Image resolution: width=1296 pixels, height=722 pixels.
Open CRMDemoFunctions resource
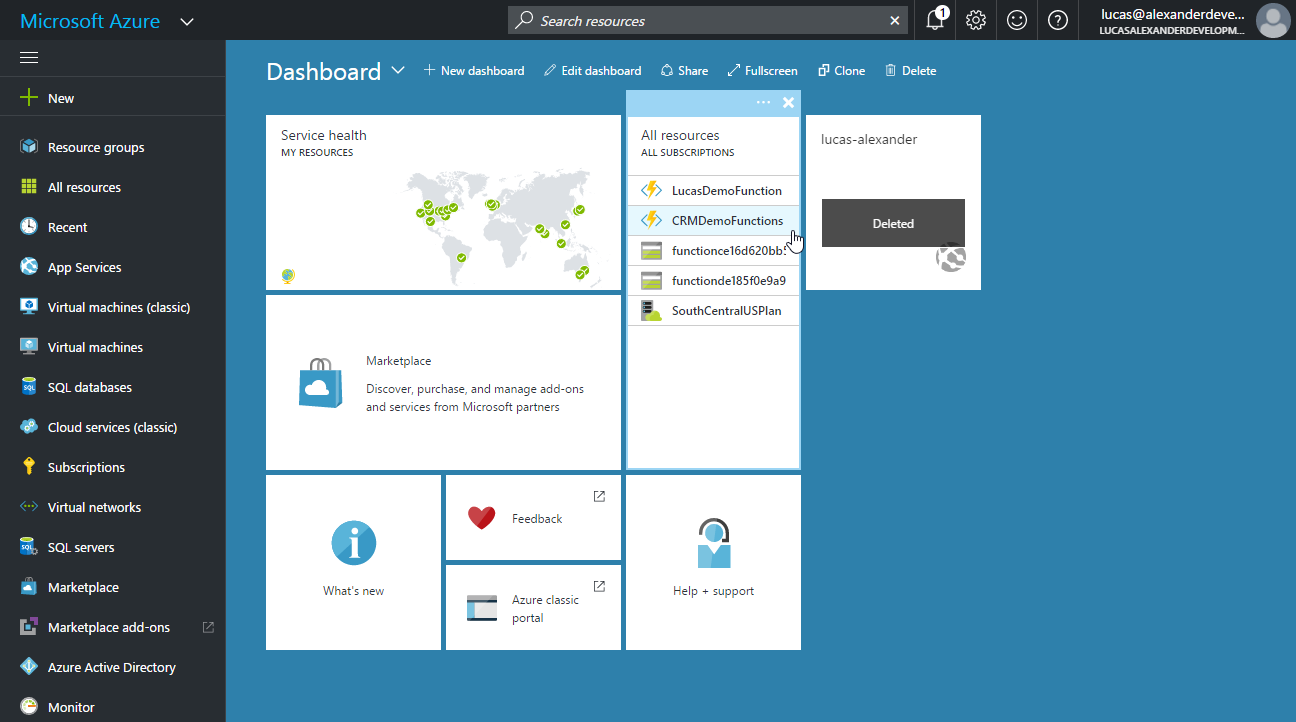pos(713,220)
